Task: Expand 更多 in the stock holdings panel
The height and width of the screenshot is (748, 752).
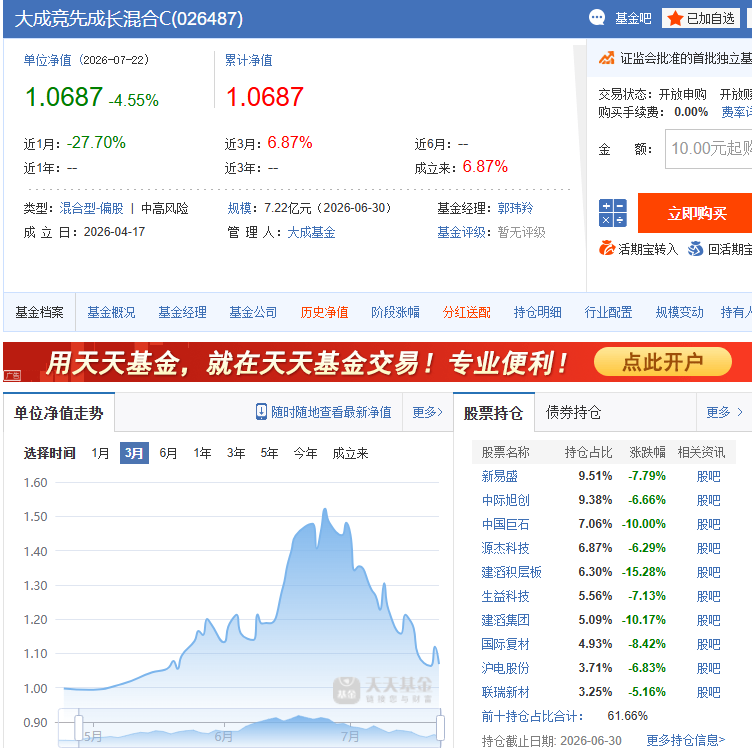Action: pos(724,412)
